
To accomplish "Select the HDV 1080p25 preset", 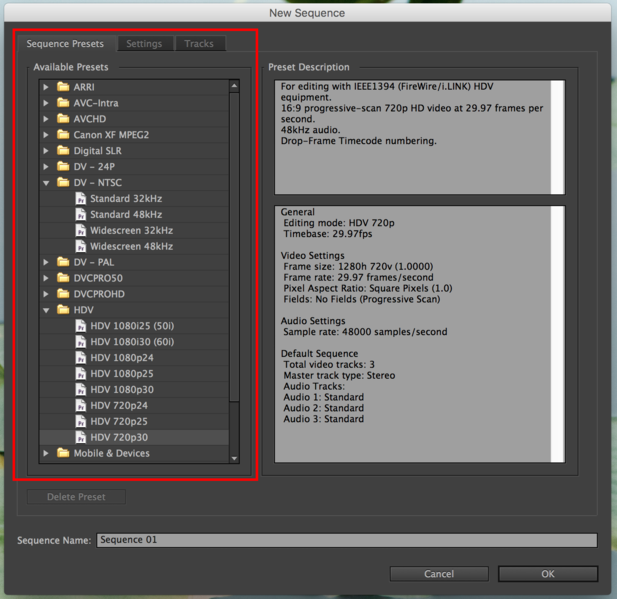I will point(122,373).
